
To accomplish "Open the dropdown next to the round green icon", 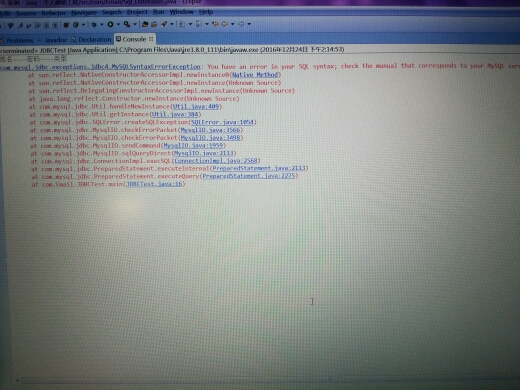I will coord(83,25).
